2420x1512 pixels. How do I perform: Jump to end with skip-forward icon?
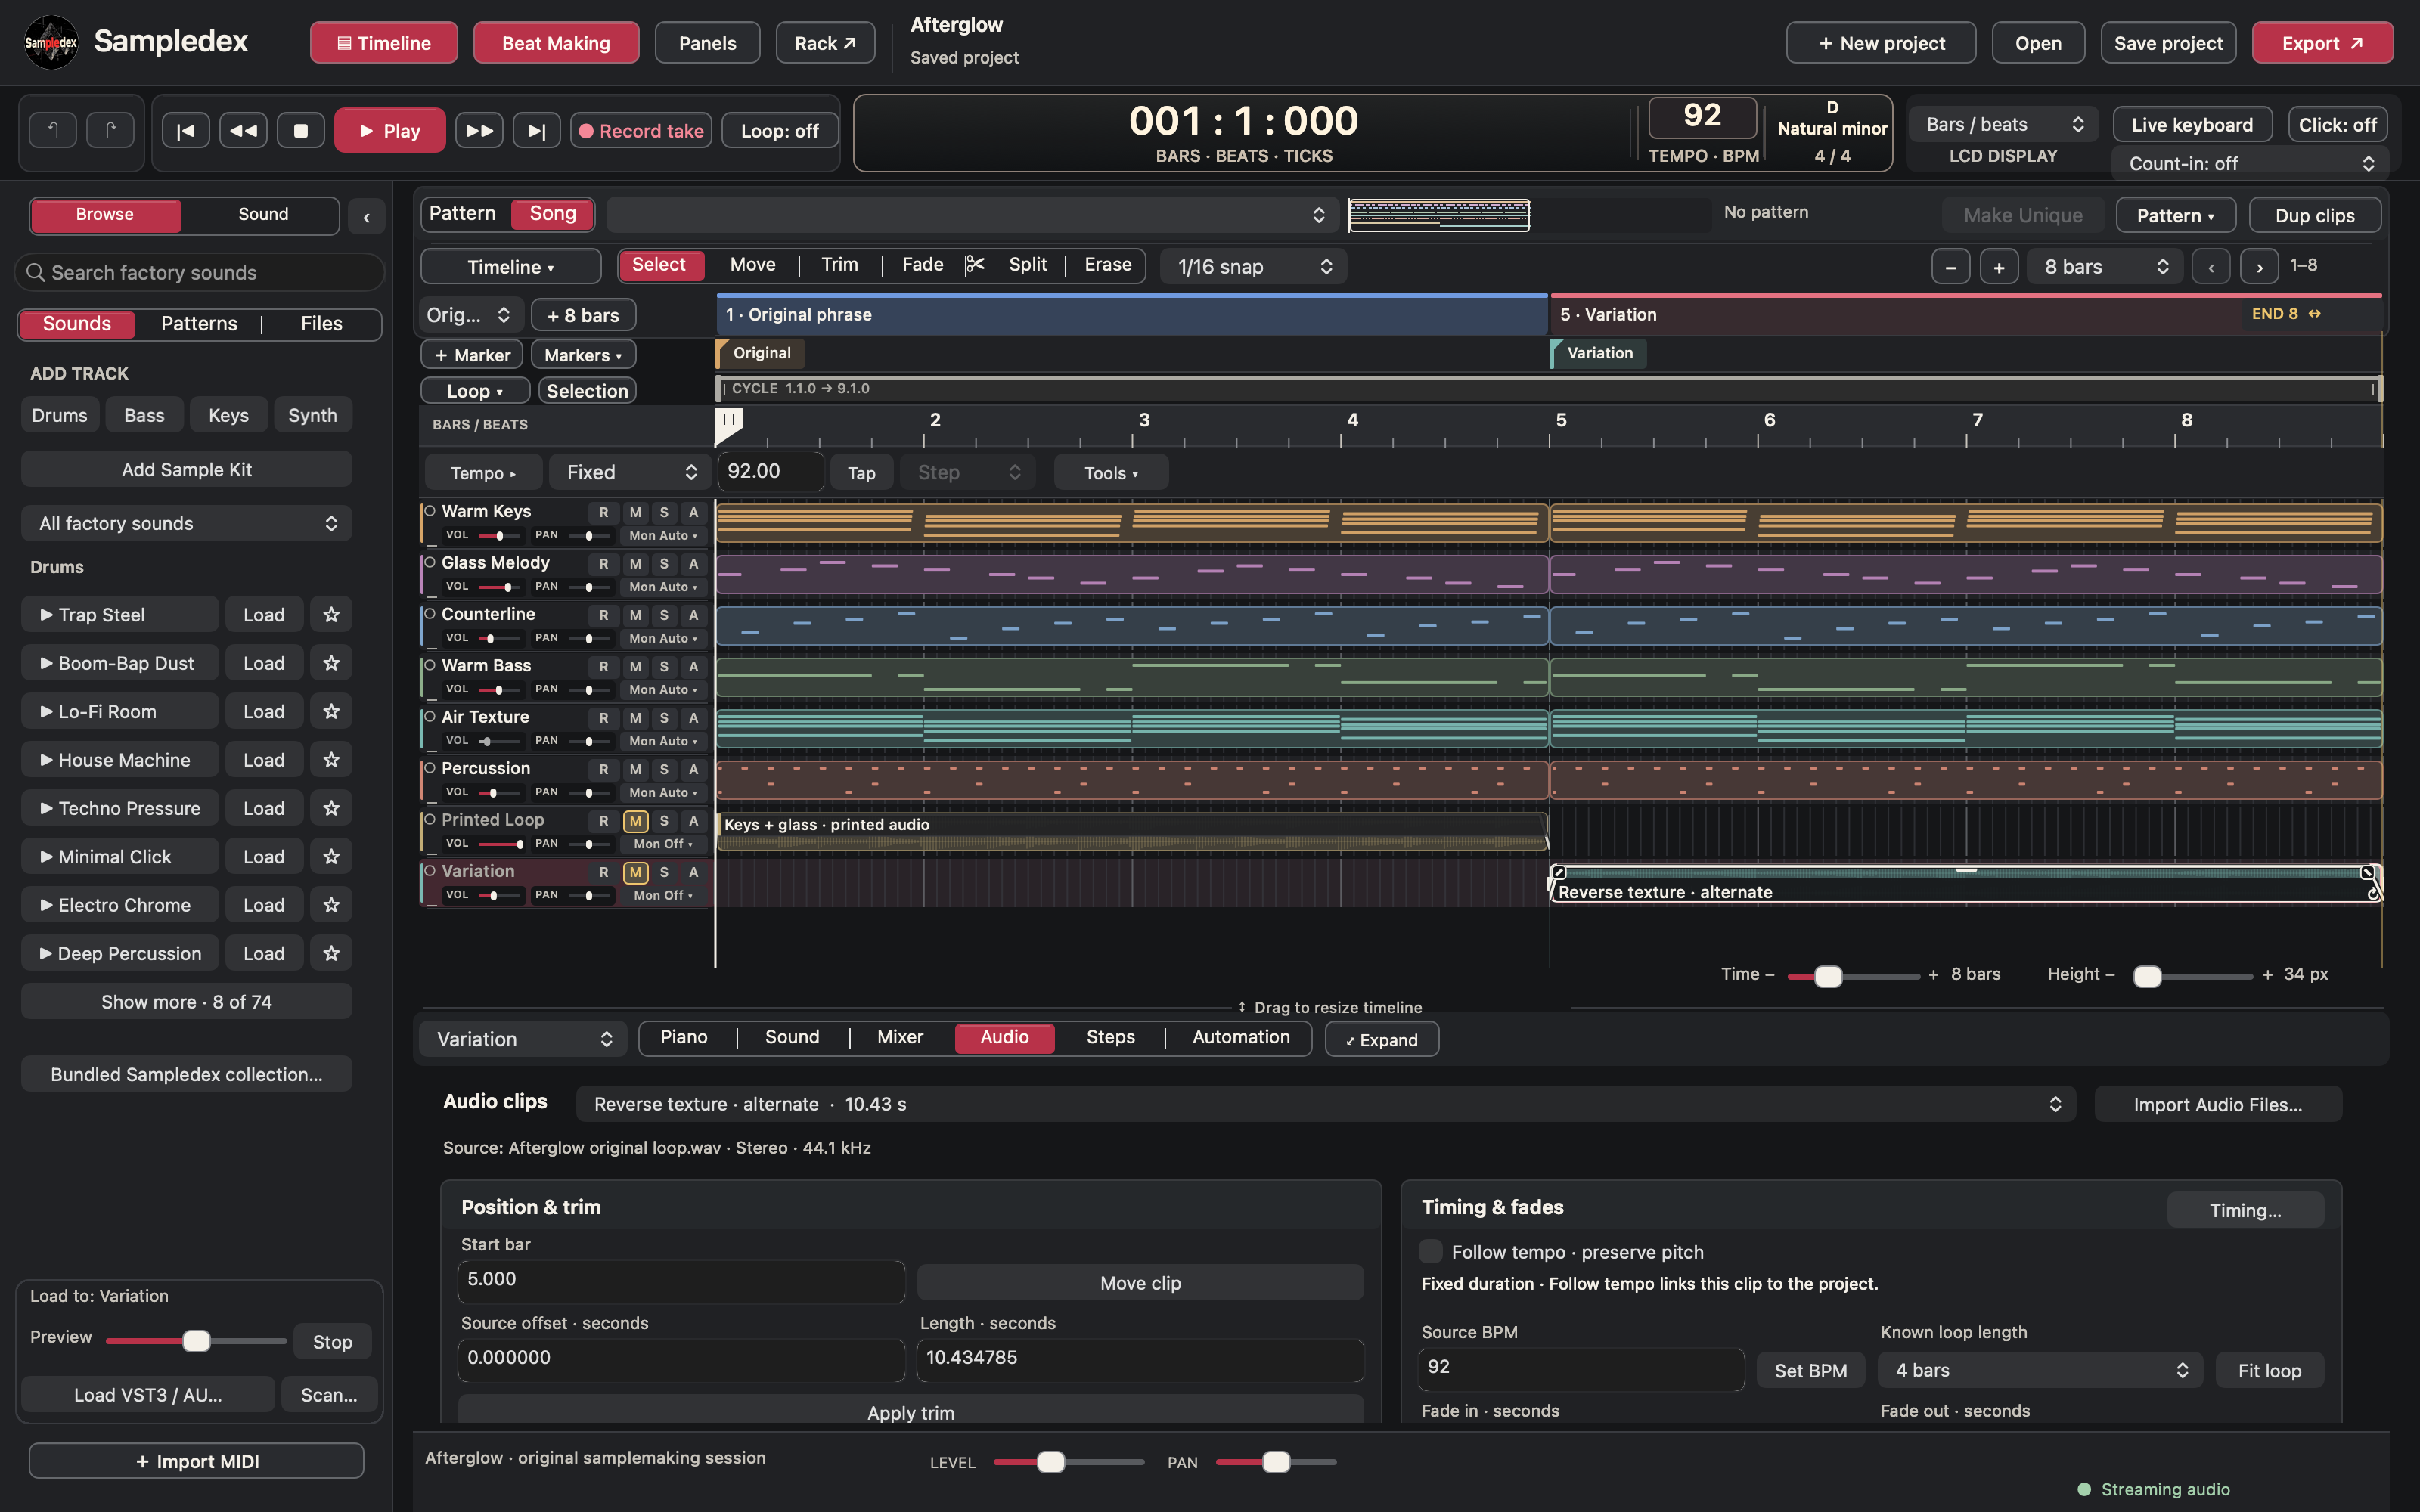click(x=537, y=131)
